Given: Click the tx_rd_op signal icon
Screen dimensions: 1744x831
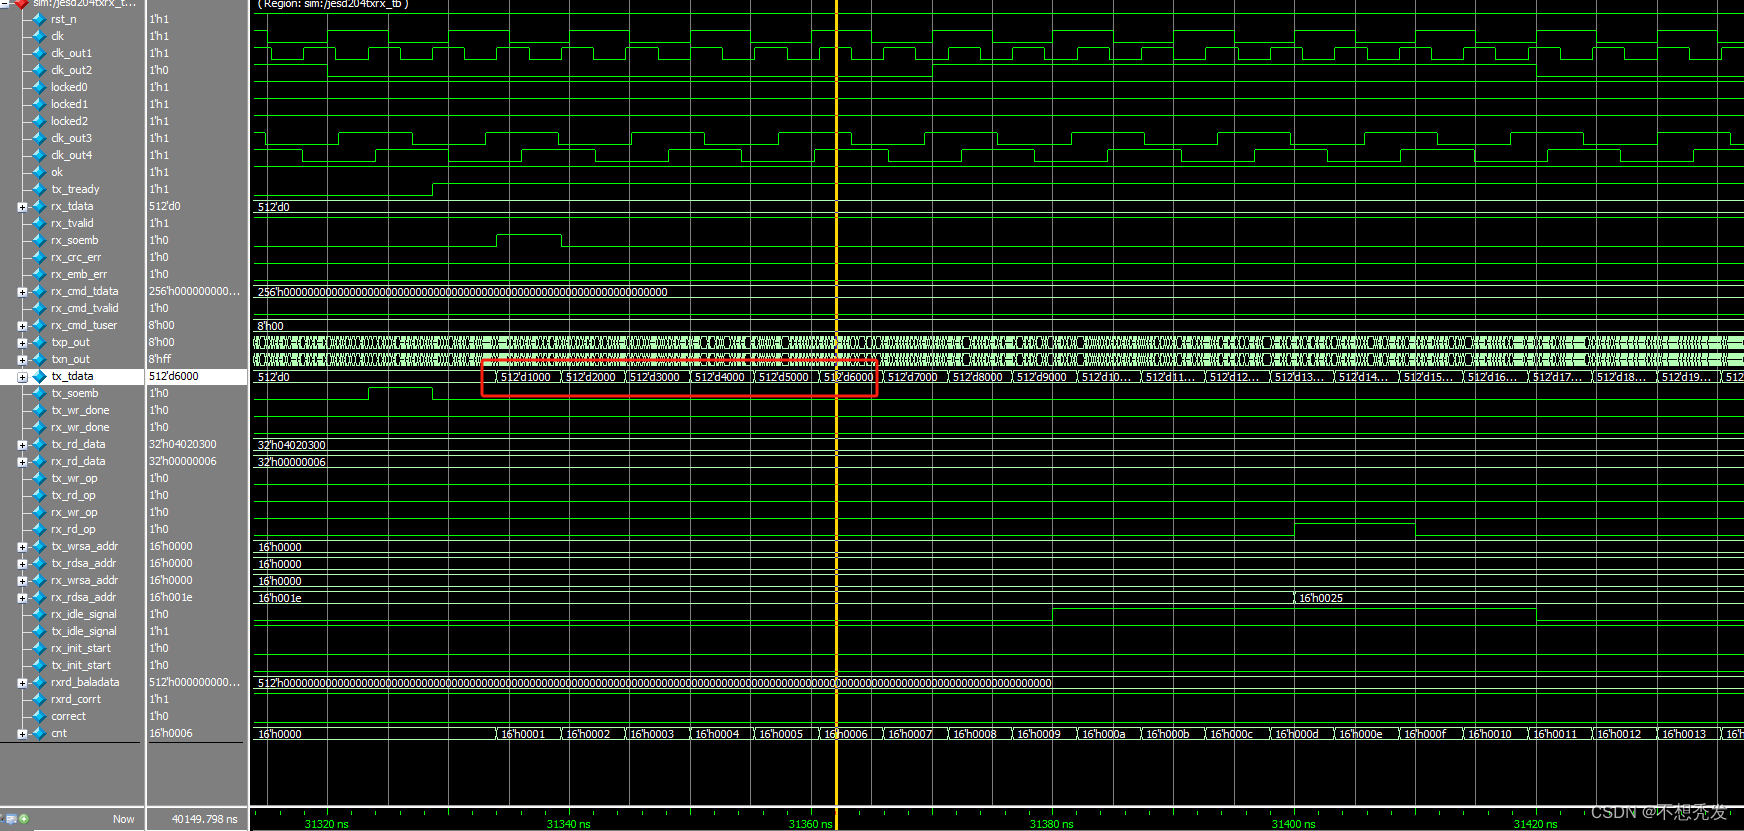Looking at the screenshot, I should (39, 495).
